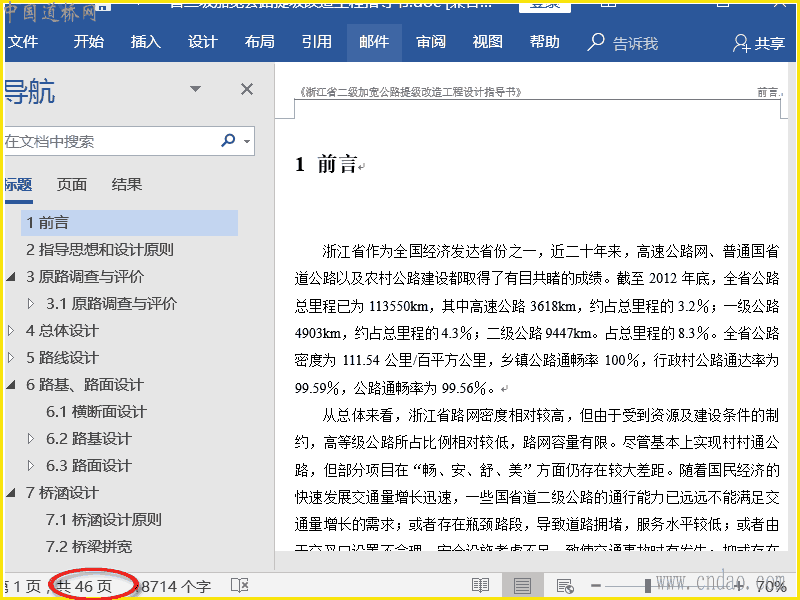The height and width of the screenshot is (600, 800).
Task: Go to heading 6.1 横断面设计
Action: [96, 412]
